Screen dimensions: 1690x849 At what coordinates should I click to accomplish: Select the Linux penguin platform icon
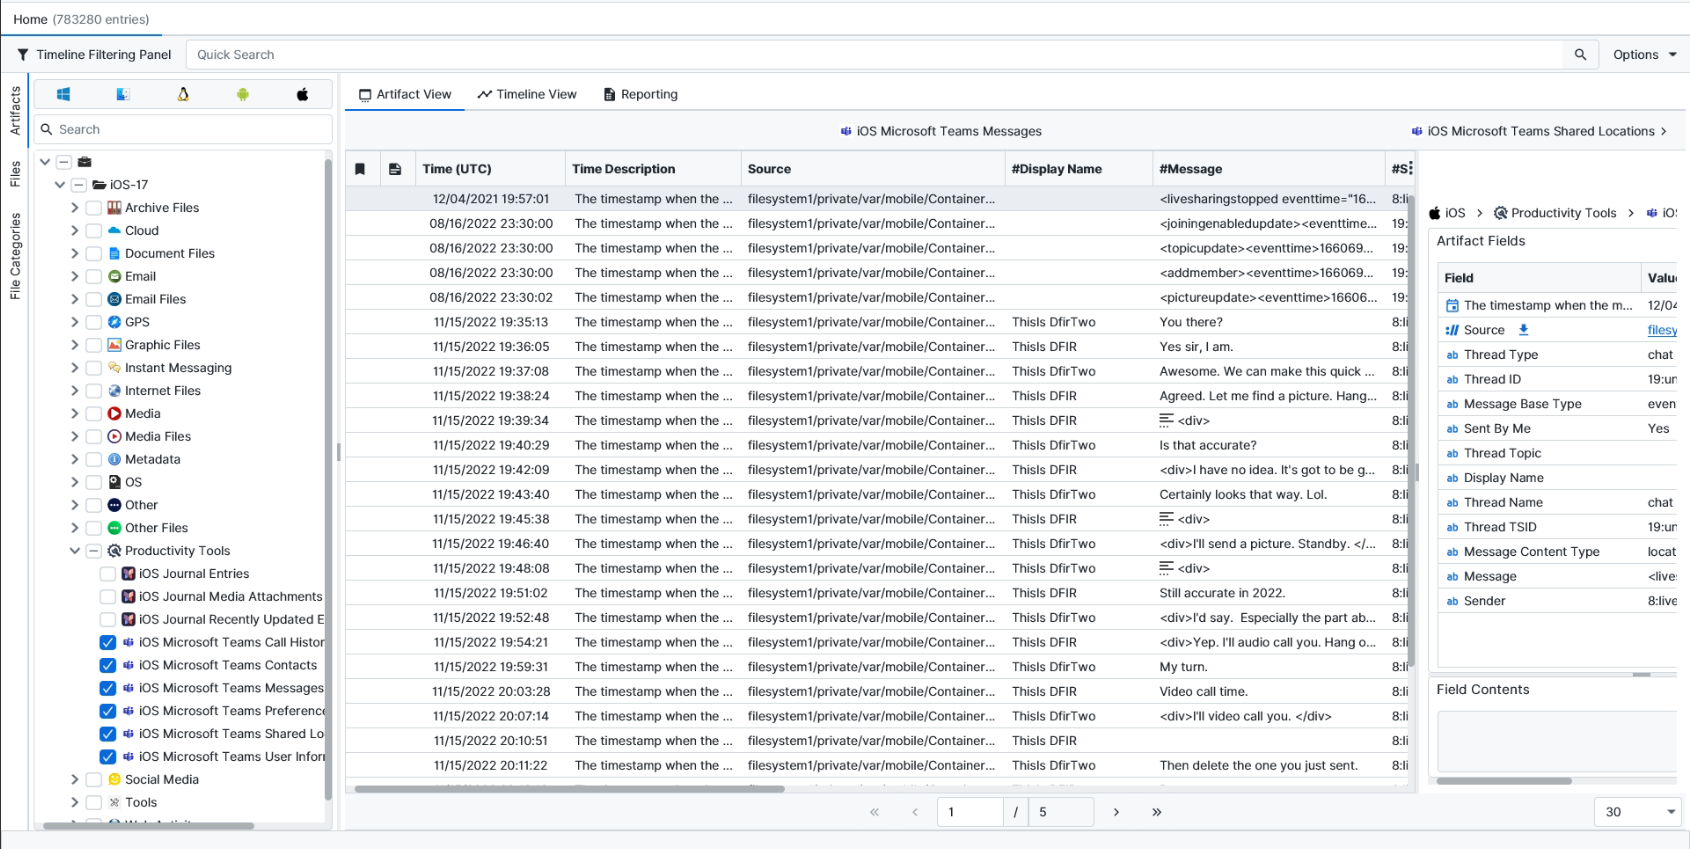[183, 94]
